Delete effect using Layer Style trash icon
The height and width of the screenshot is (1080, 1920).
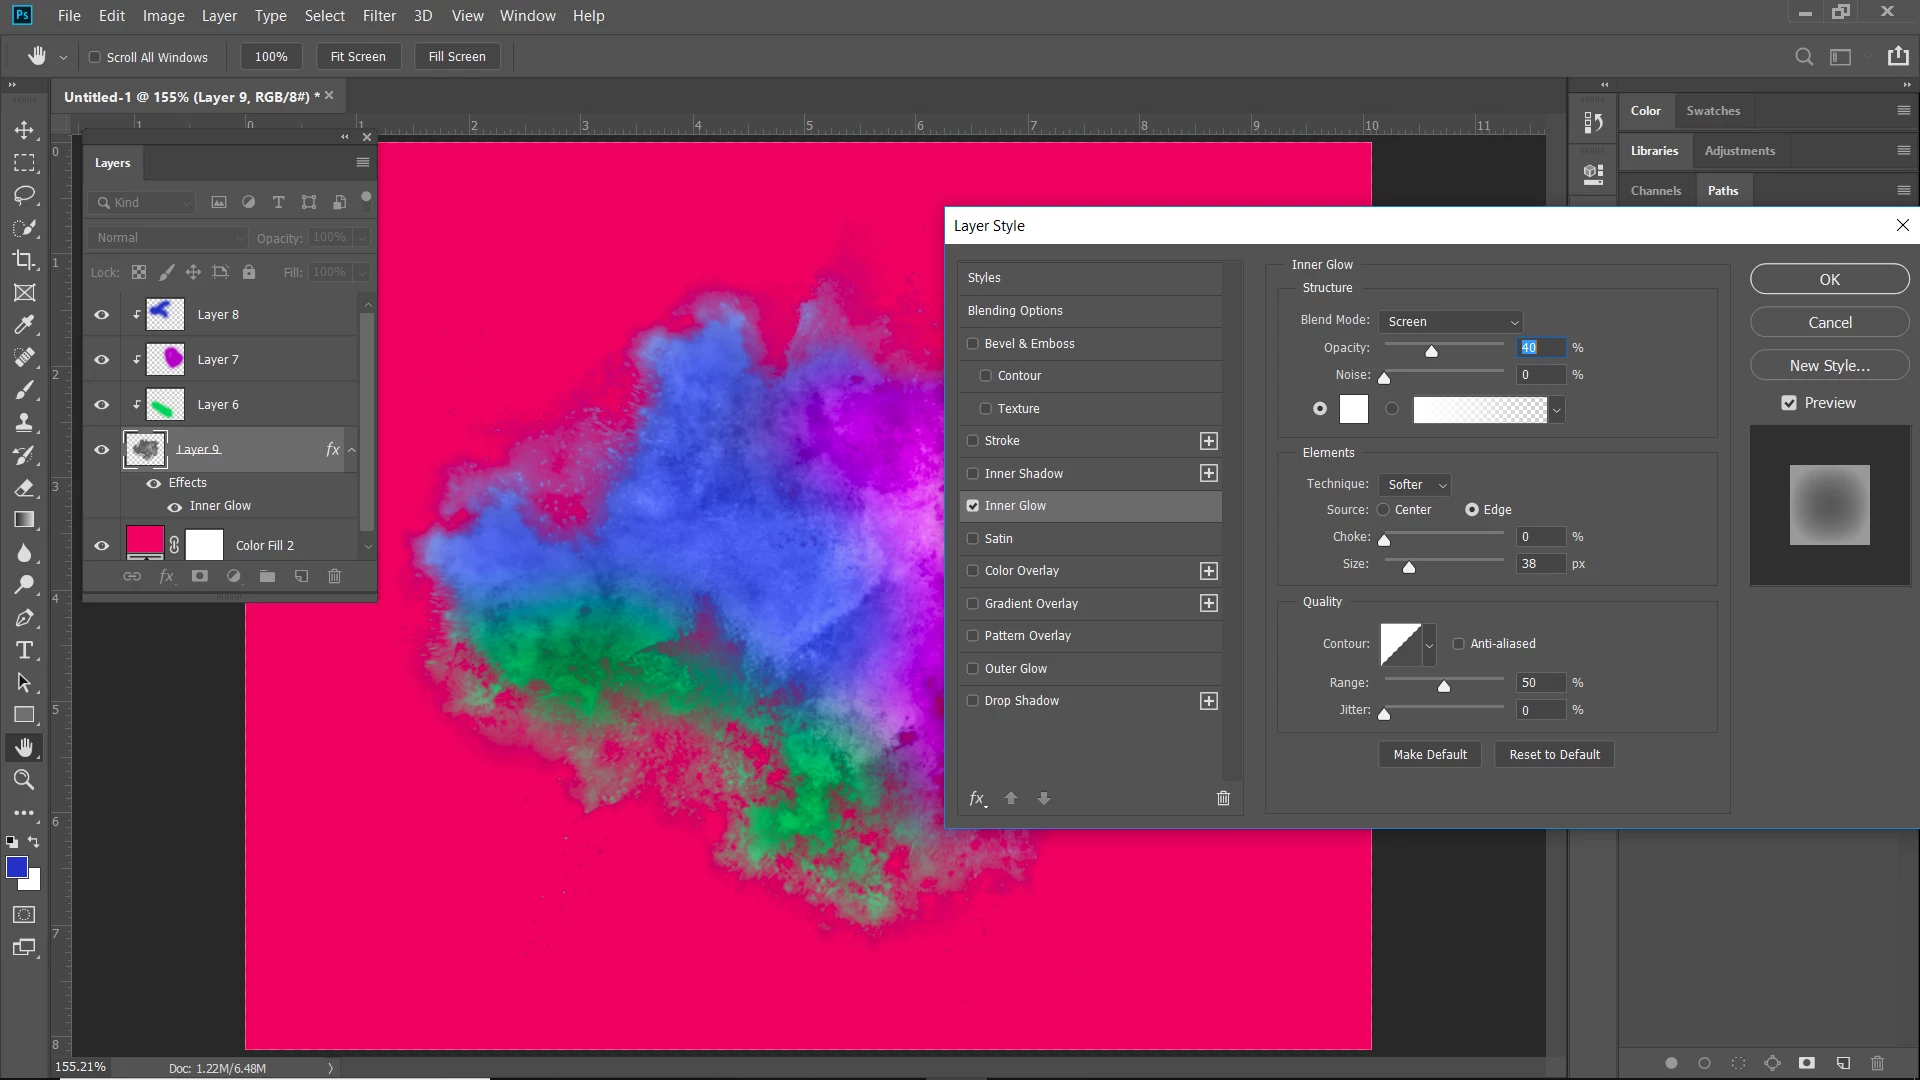[x=1223, y=798]
